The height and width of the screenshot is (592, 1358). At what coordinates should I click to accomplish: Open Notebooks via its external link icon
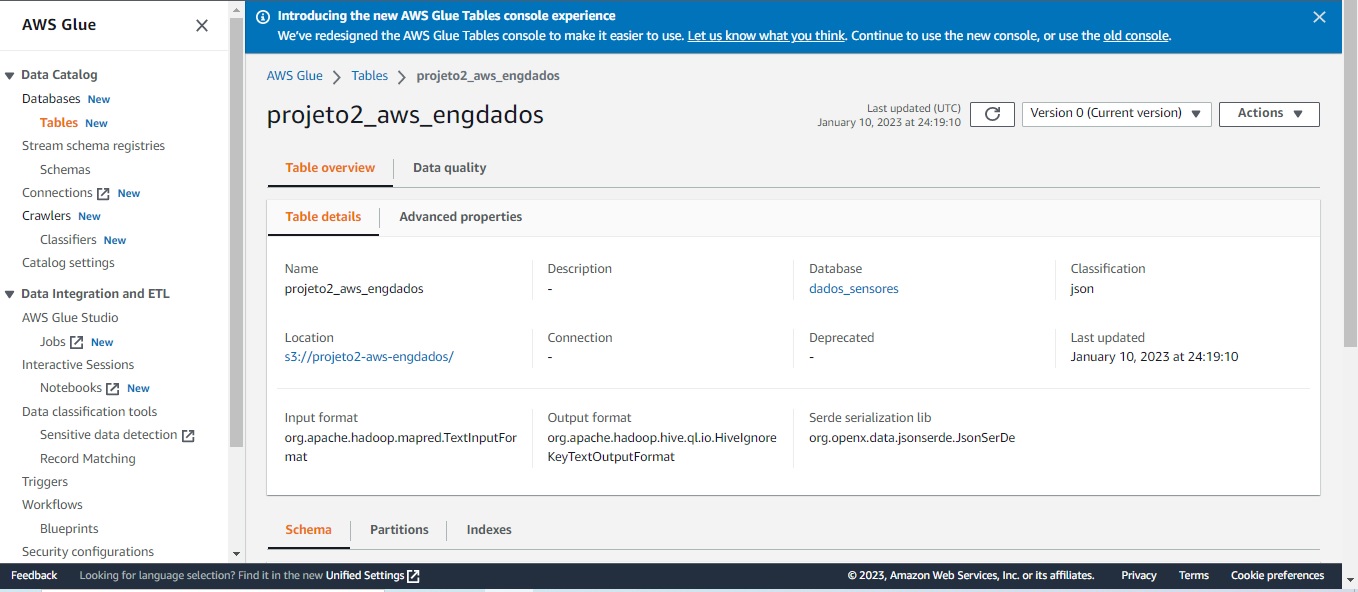tap(112, 387)
